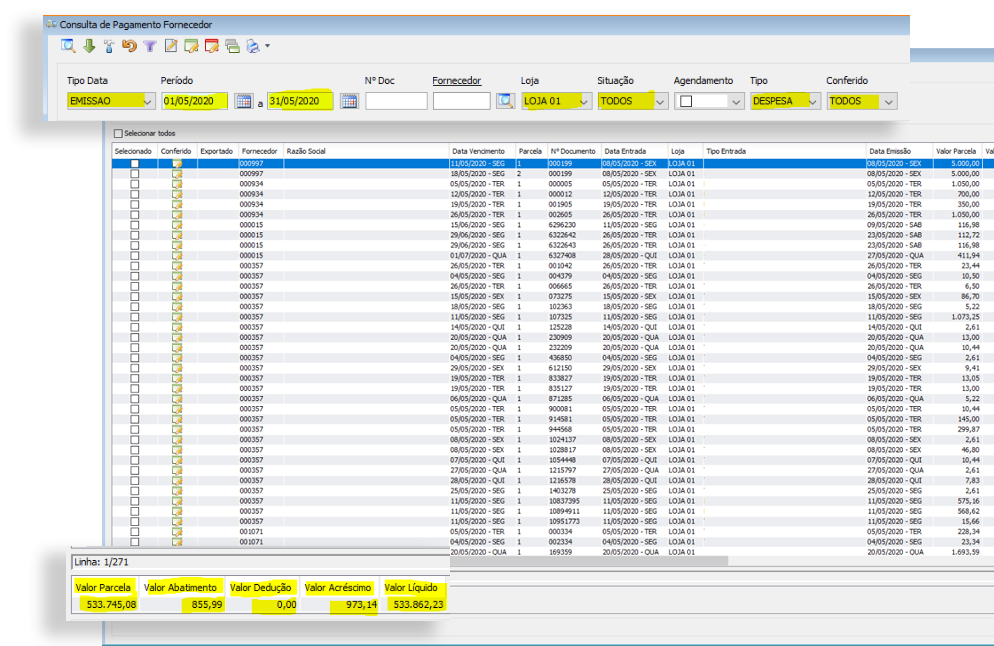Click Conferido icon for document 002605 row
Viewport: 994px width, 646px height.
177,214
